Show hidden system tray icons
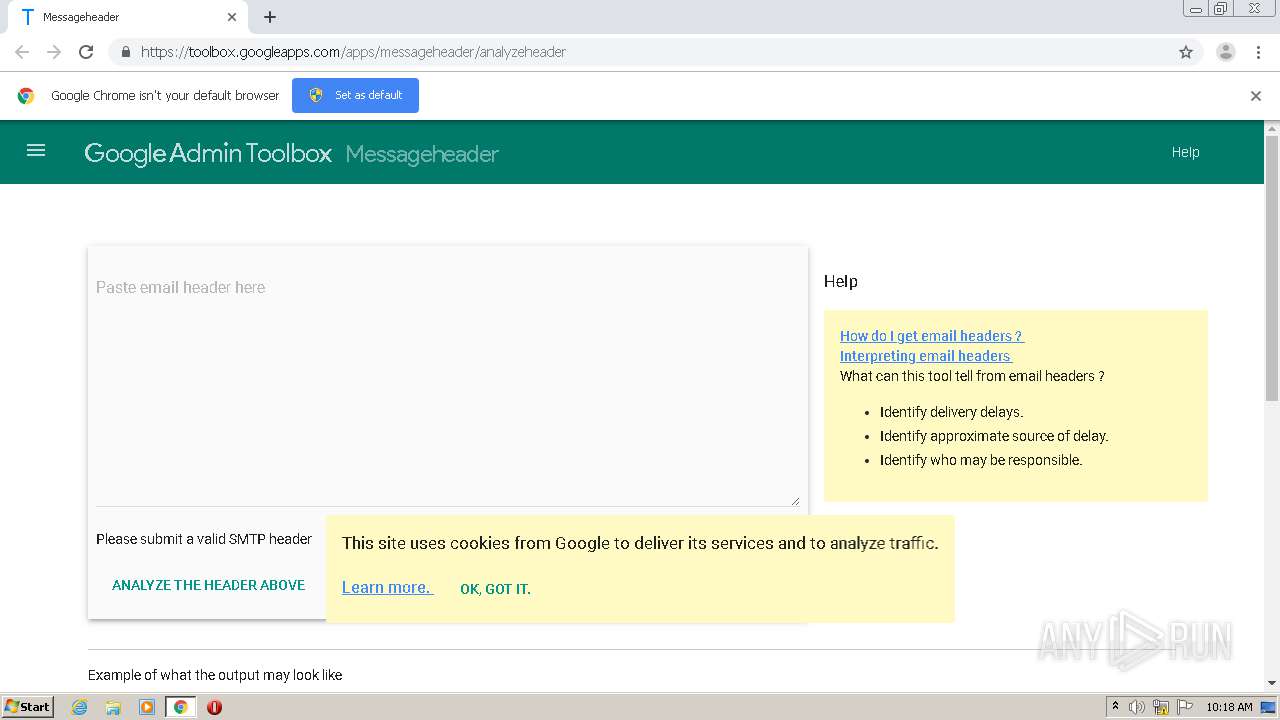The width and height of the screenshot is (1280, 720). pos(1115,707)
